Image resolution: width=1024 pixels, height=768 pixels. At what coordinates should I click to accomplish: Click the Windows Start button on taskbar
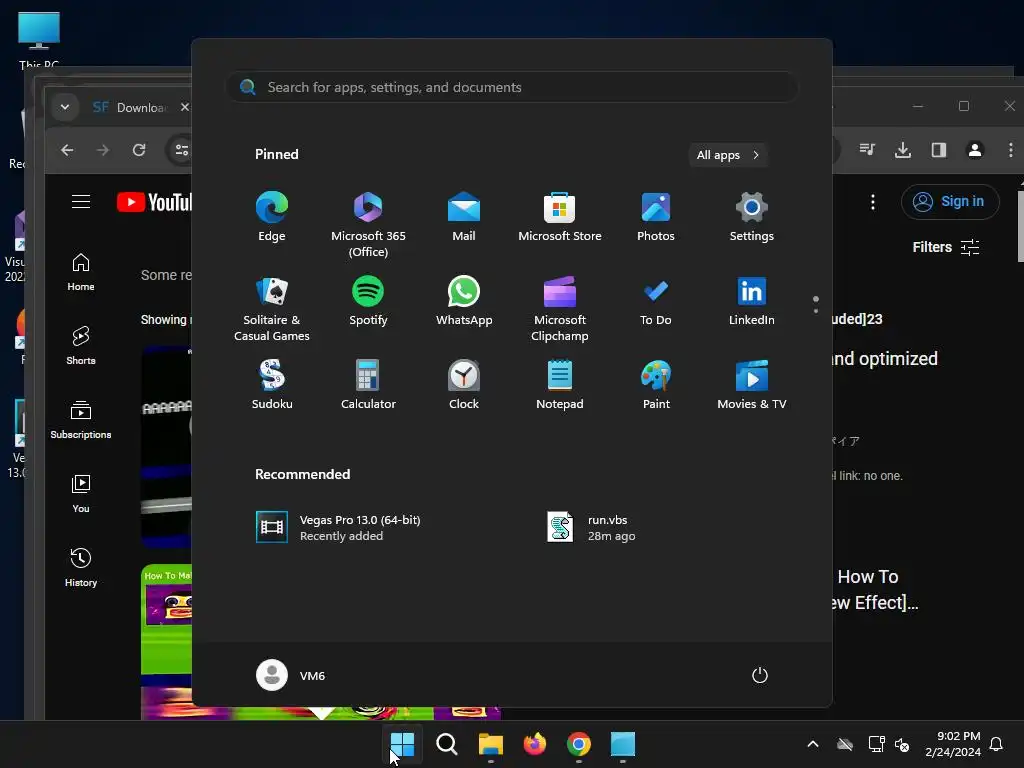point(402,744)
